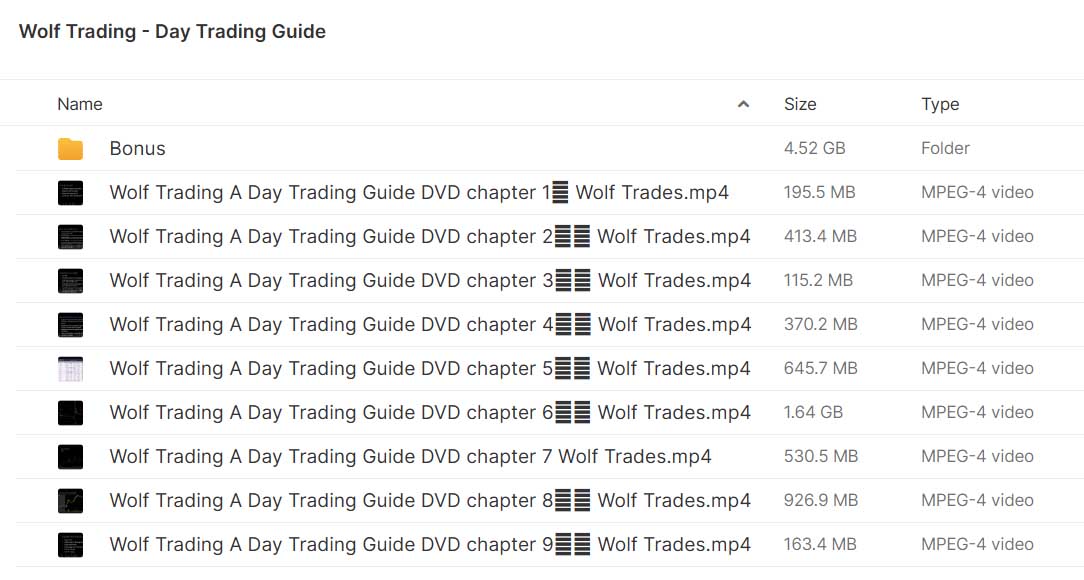Click MPEG-4 video type in chapter 1 row
This screenshot has height=580, width=1084.
point(978,192)
